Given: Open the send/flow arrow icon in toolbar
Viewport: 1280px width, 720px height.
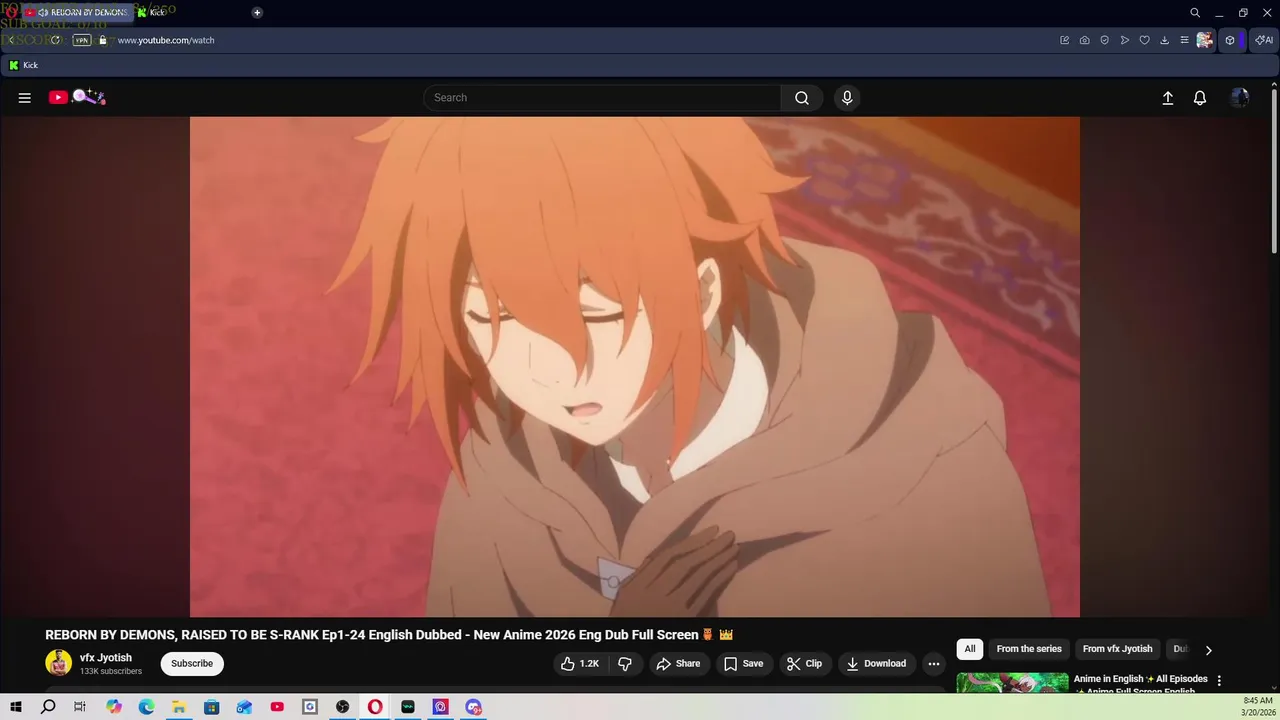Looking at the screenshot, I should [1125, 40].
